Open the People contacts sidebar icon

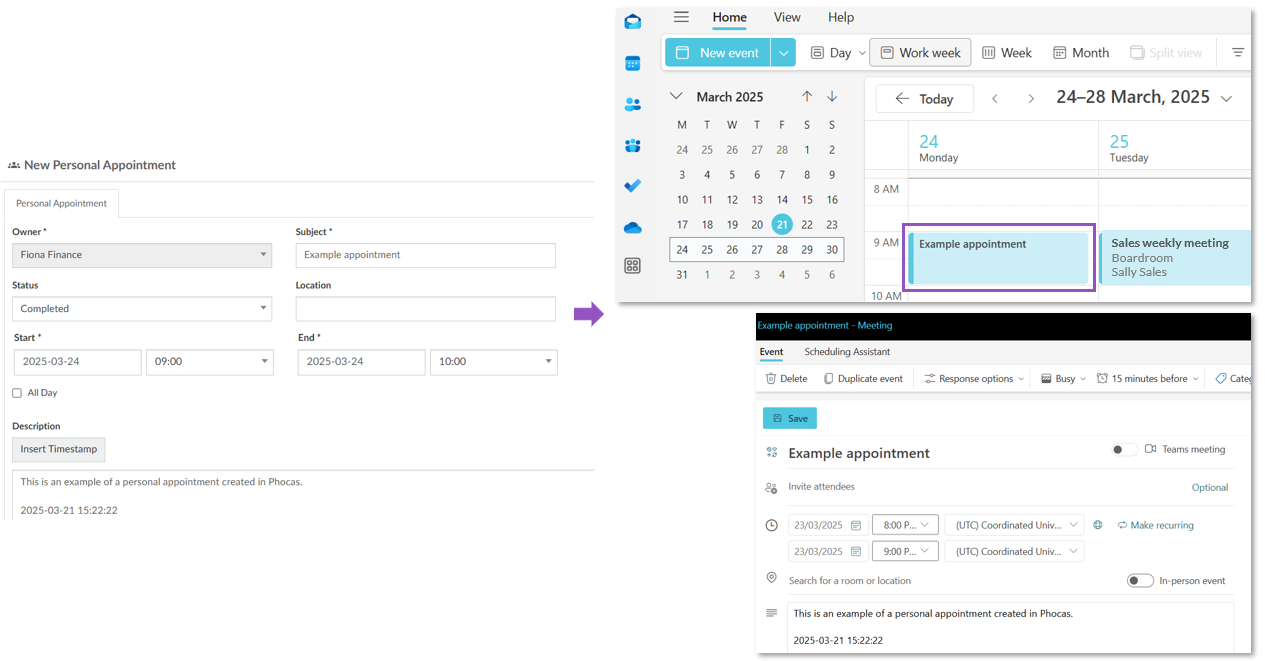click(x=632, y=104)
